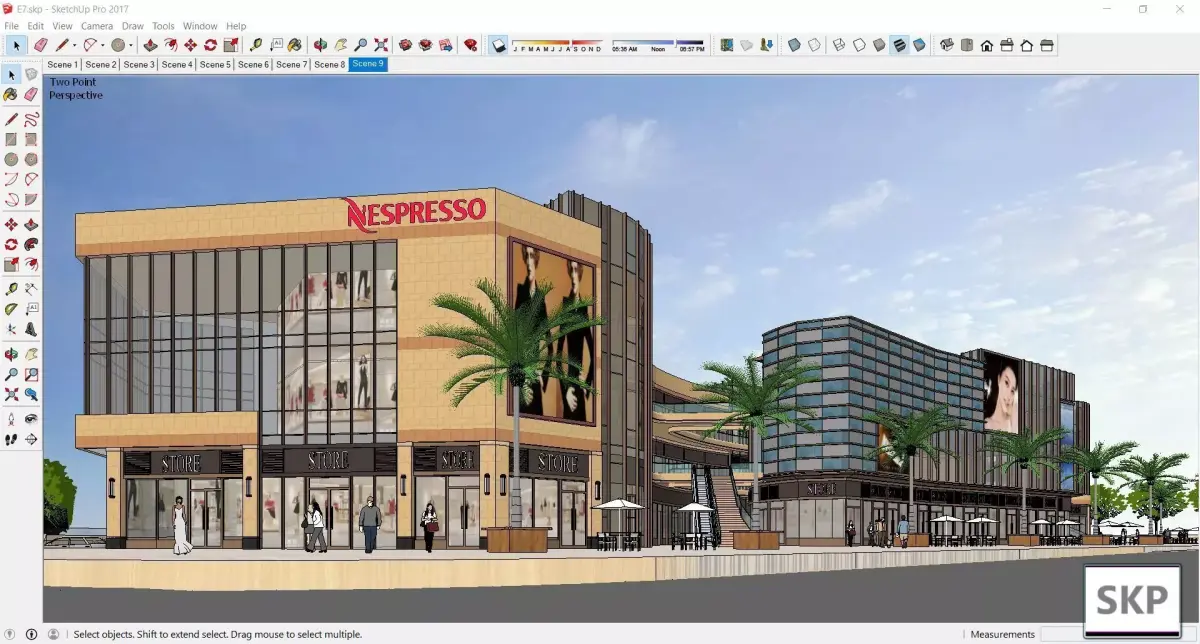
Task: Select the Paint Bucket tool in left toolbar
Action: (x=11, y=94)
